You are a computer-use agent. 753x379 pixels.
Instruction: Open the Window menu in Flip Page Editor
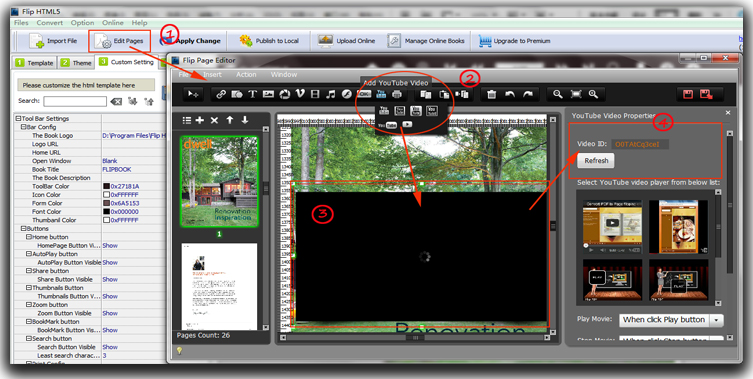pyautogui.click(x=284, y=74)
